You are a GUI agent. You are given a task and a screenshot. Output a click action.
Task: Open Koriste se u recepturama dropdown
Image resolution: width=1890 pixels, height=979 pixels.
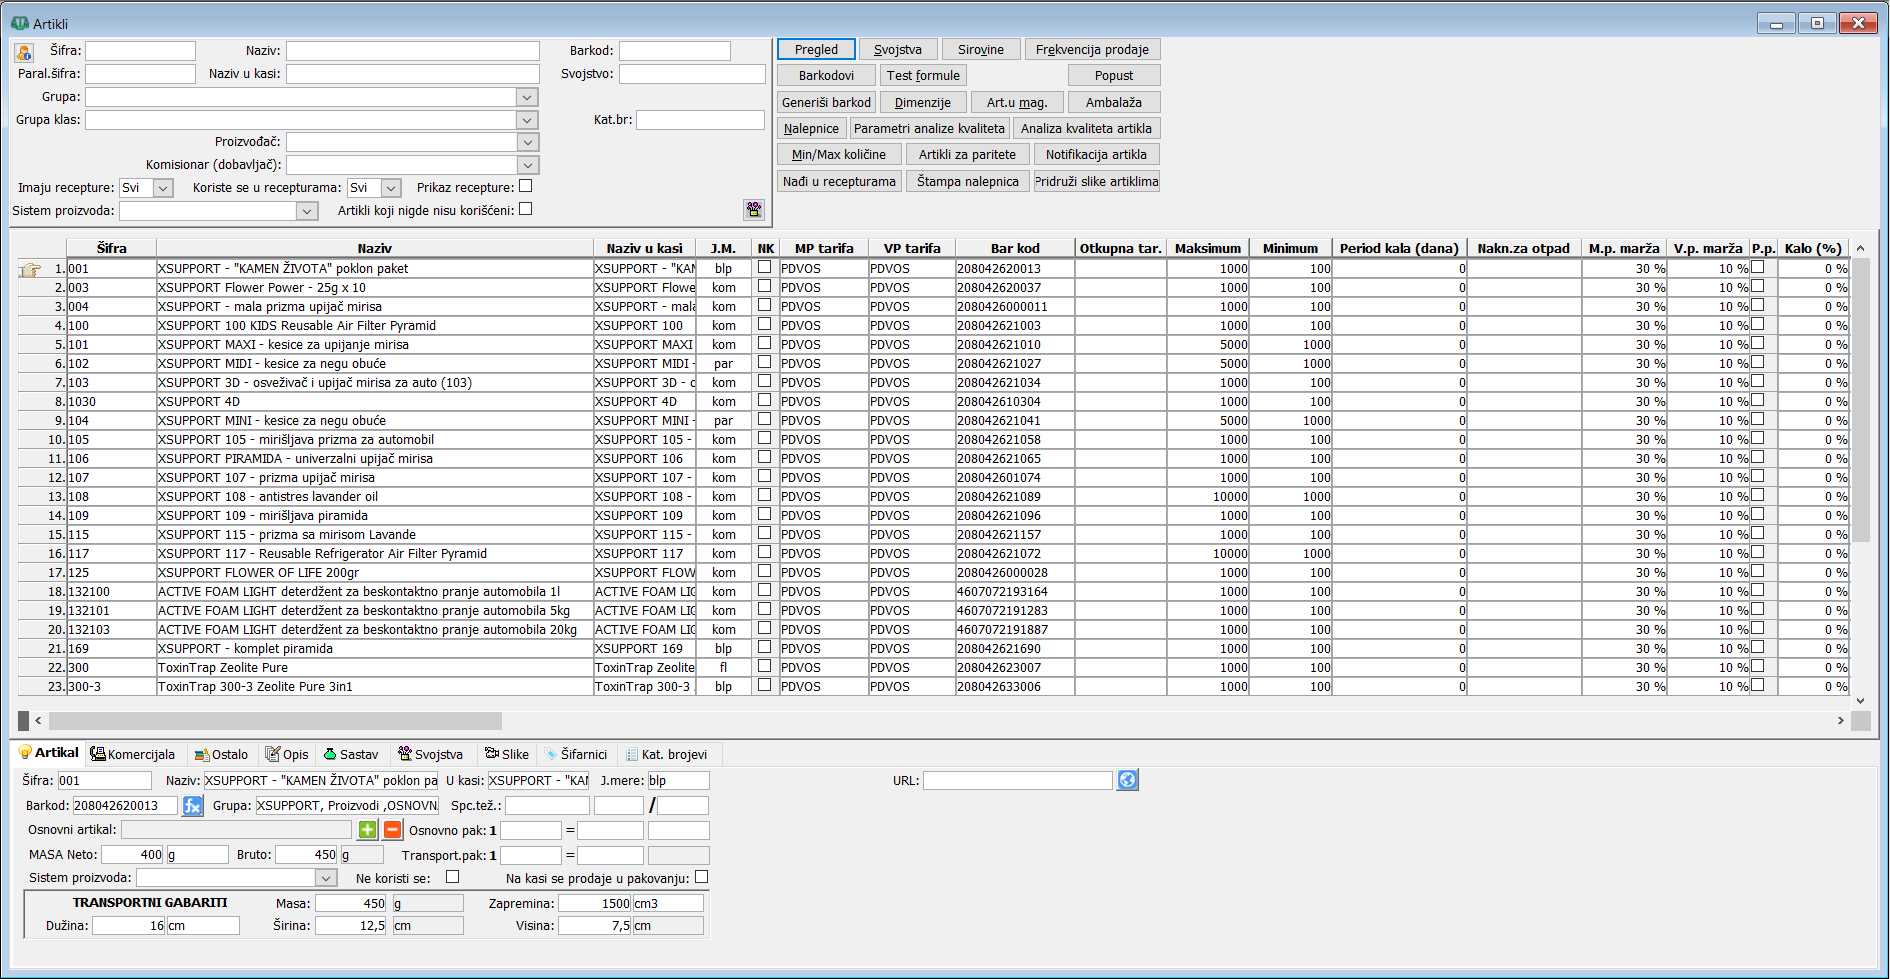point(391,188)
